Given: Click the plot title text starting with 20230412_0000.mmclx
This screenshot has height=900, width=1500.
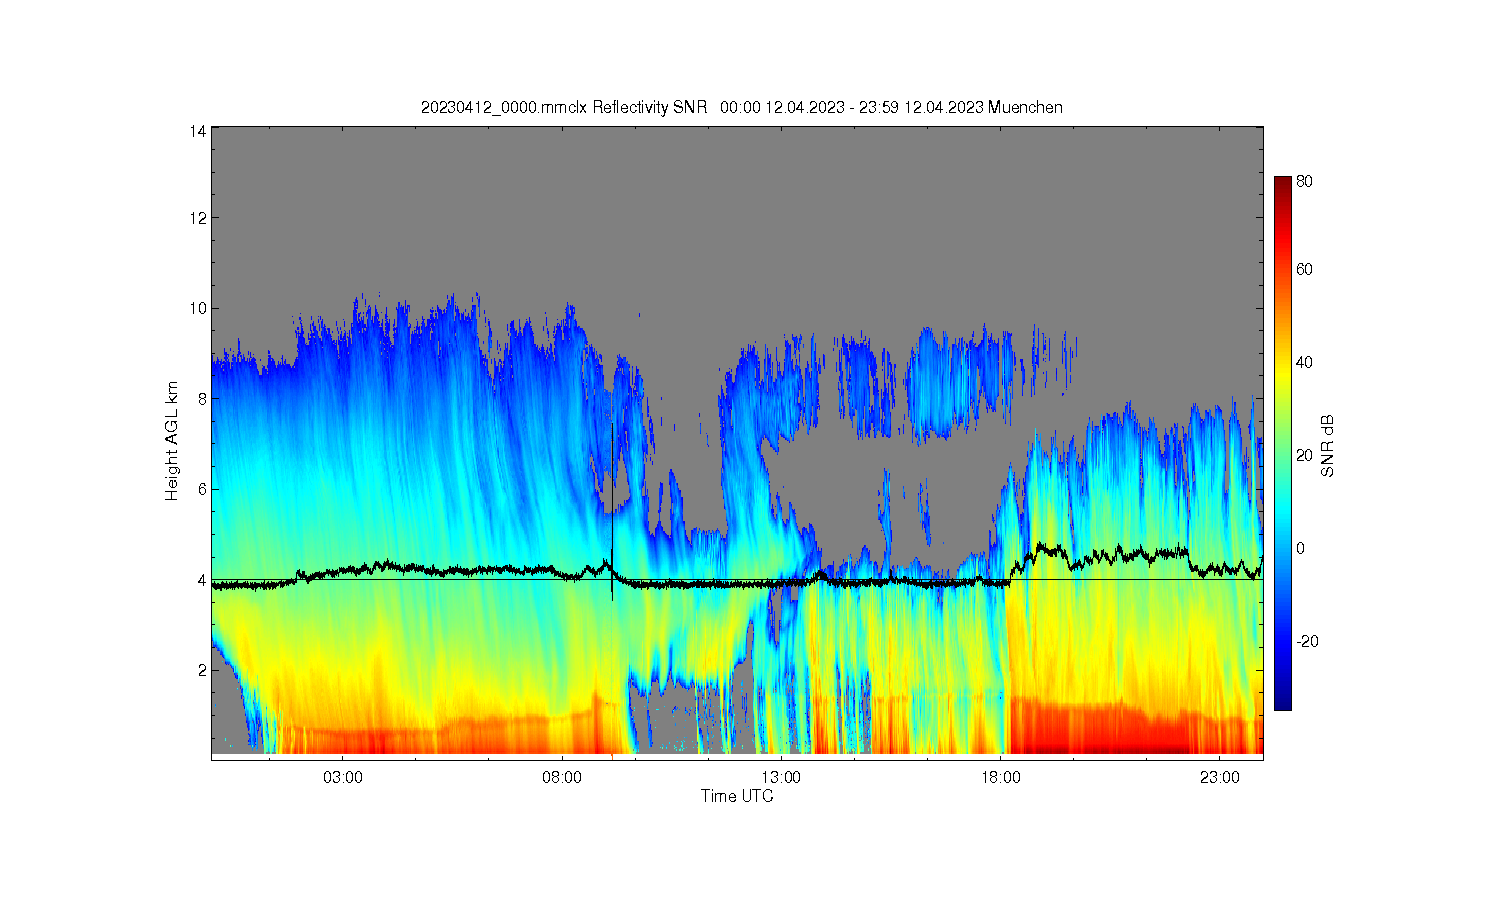Looking at the screenshot, I should [742, 107].
